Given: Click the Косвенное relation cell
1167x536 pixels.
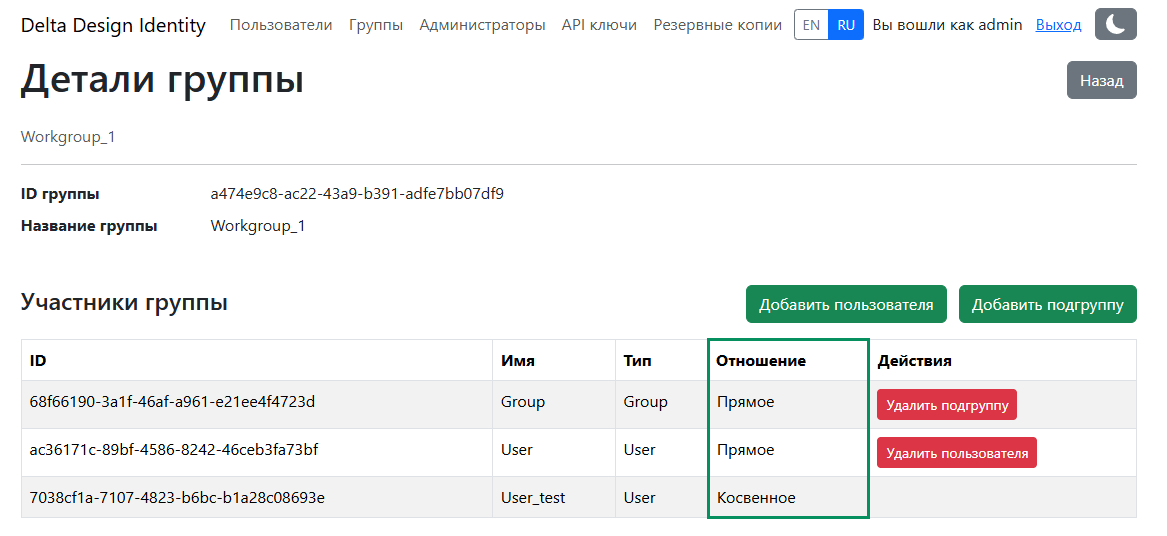Looking at the screenshot, I should 788,497.
